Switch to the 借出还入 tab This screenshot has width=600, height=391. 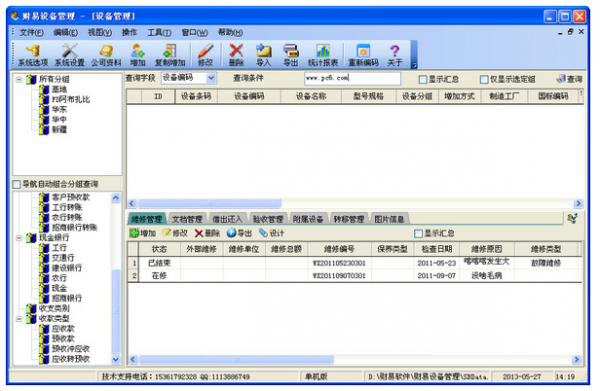(x=227, y=219)
